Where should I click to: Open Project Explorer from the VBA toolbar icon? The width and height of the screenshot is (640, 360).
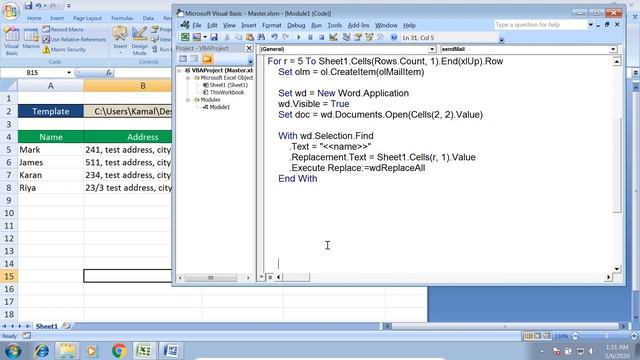346,37
